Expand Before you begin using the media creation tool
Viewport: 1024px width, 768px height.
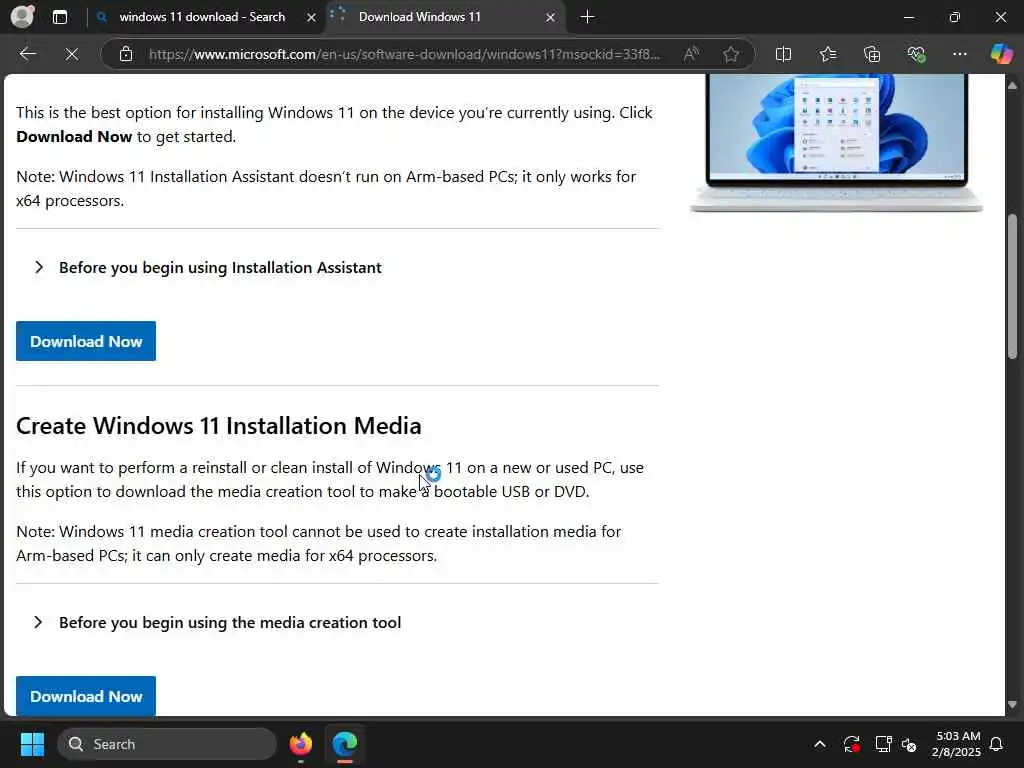pyautogui.click(x=217, y=622)
